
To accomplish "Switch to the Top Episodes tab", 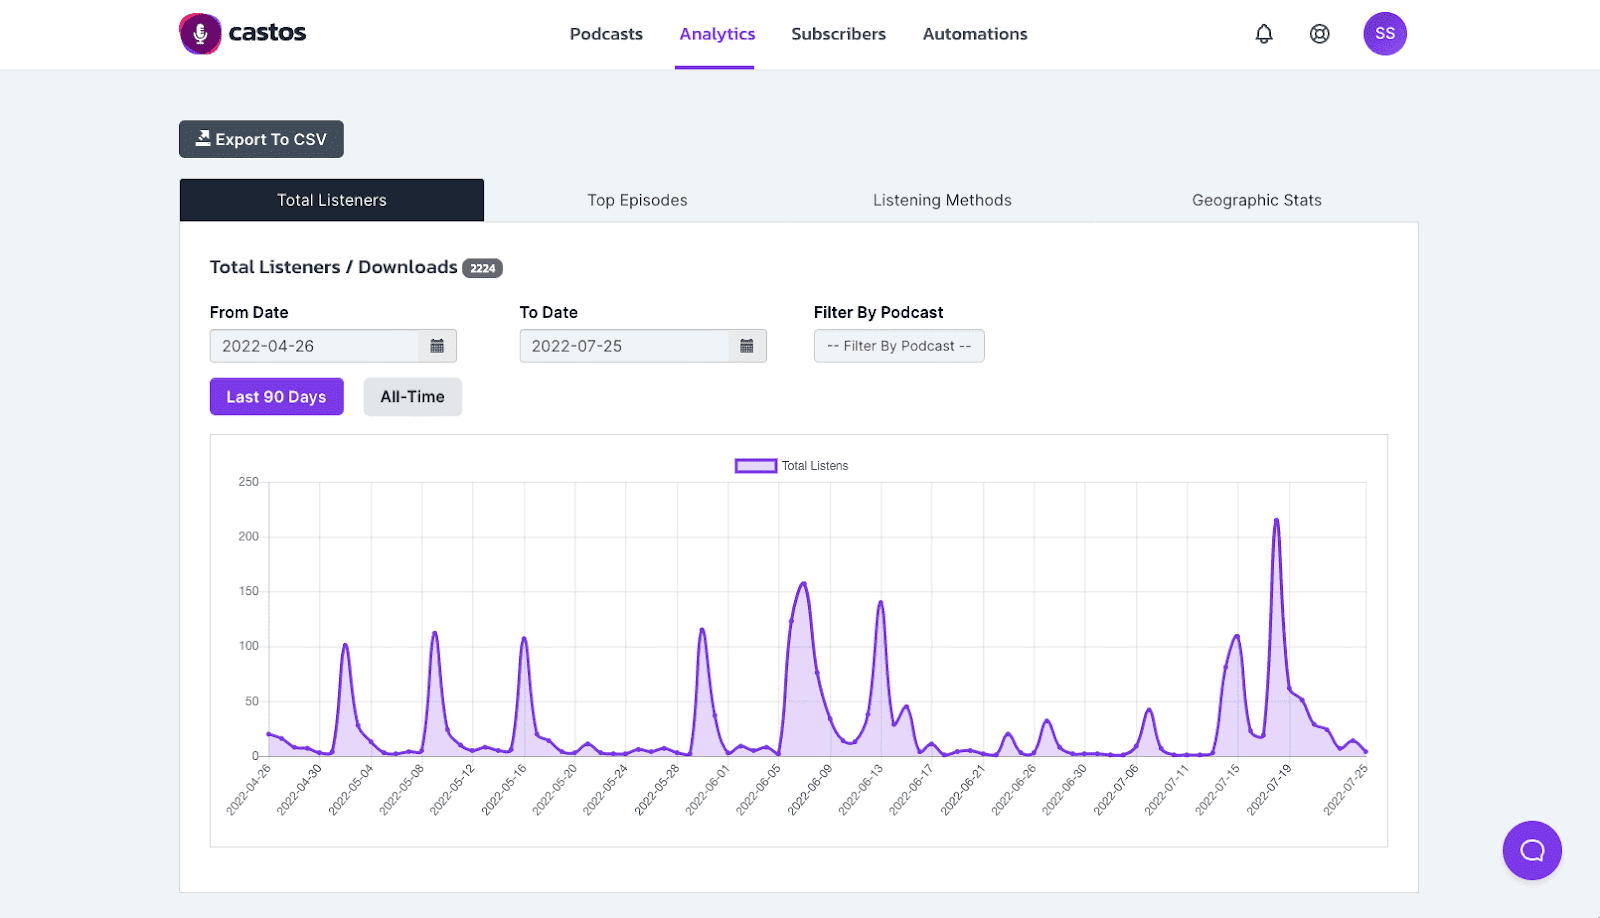I will coord(637,200).
